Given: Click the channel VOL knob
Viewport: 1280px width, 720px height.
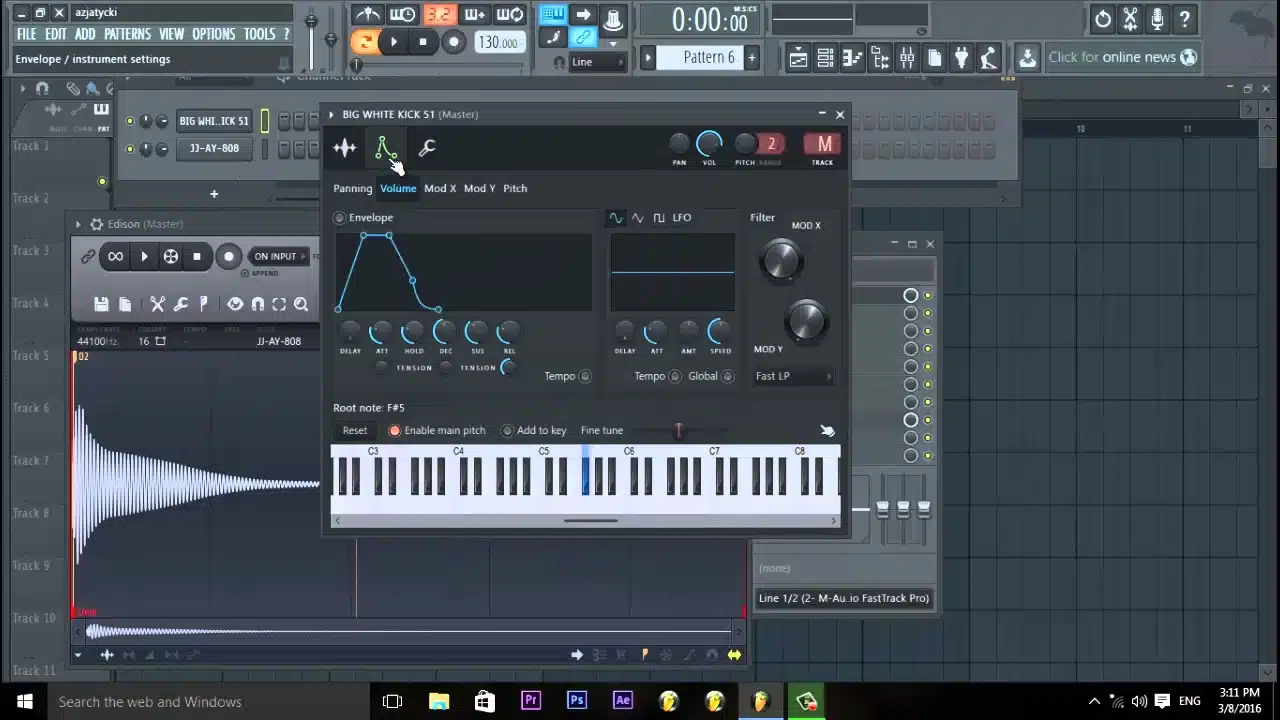Looking at the screenshot, I should click(709, 145).
